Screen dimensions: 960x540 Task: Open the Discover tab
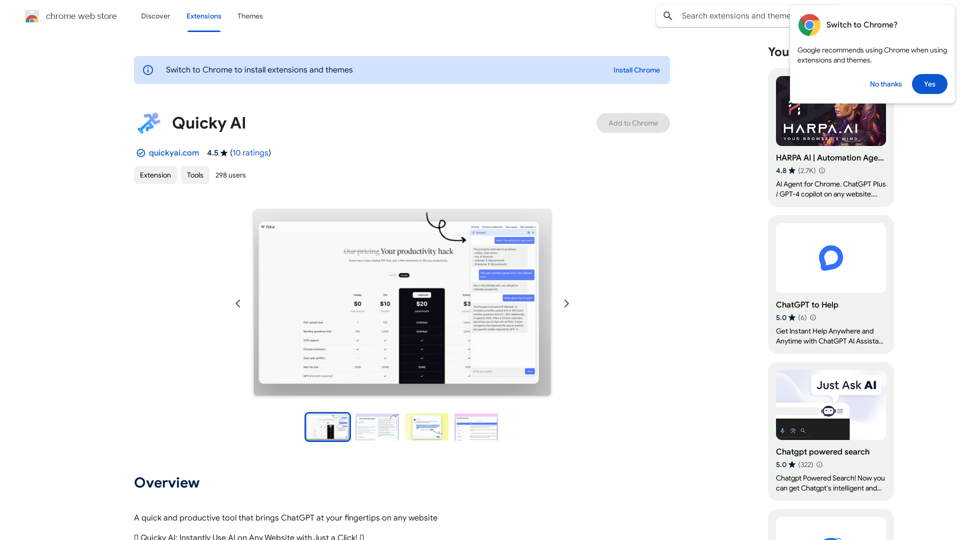[156, 17]
